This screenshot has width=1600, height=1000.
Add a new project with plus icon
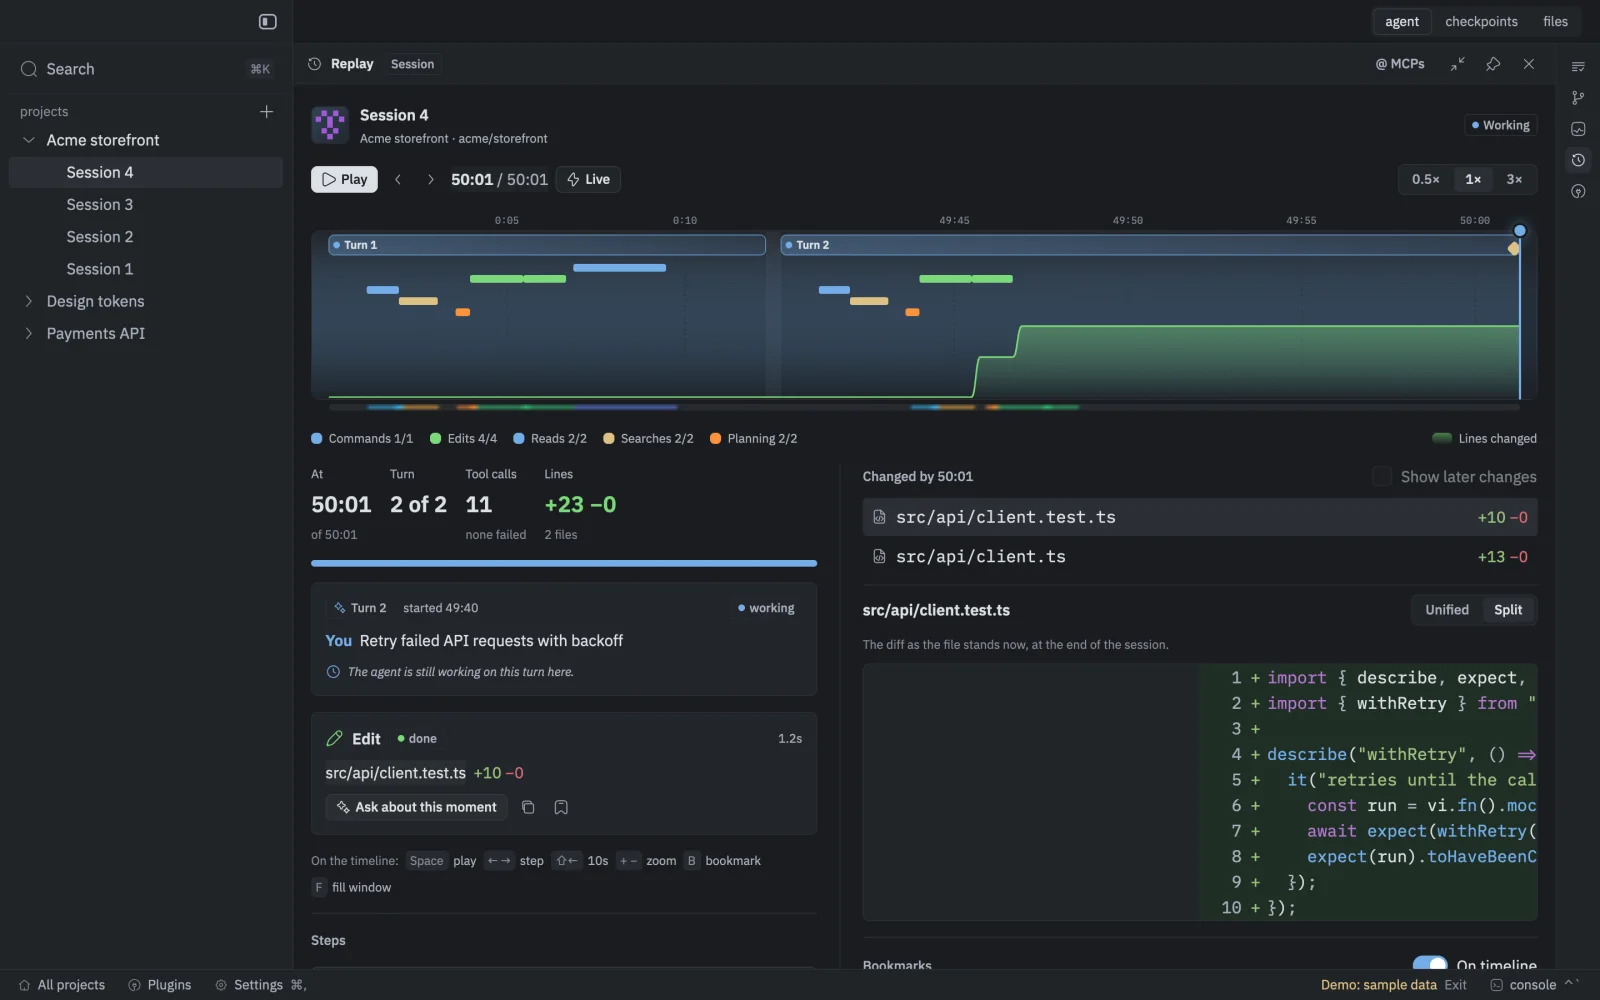(x=266, y=111)
